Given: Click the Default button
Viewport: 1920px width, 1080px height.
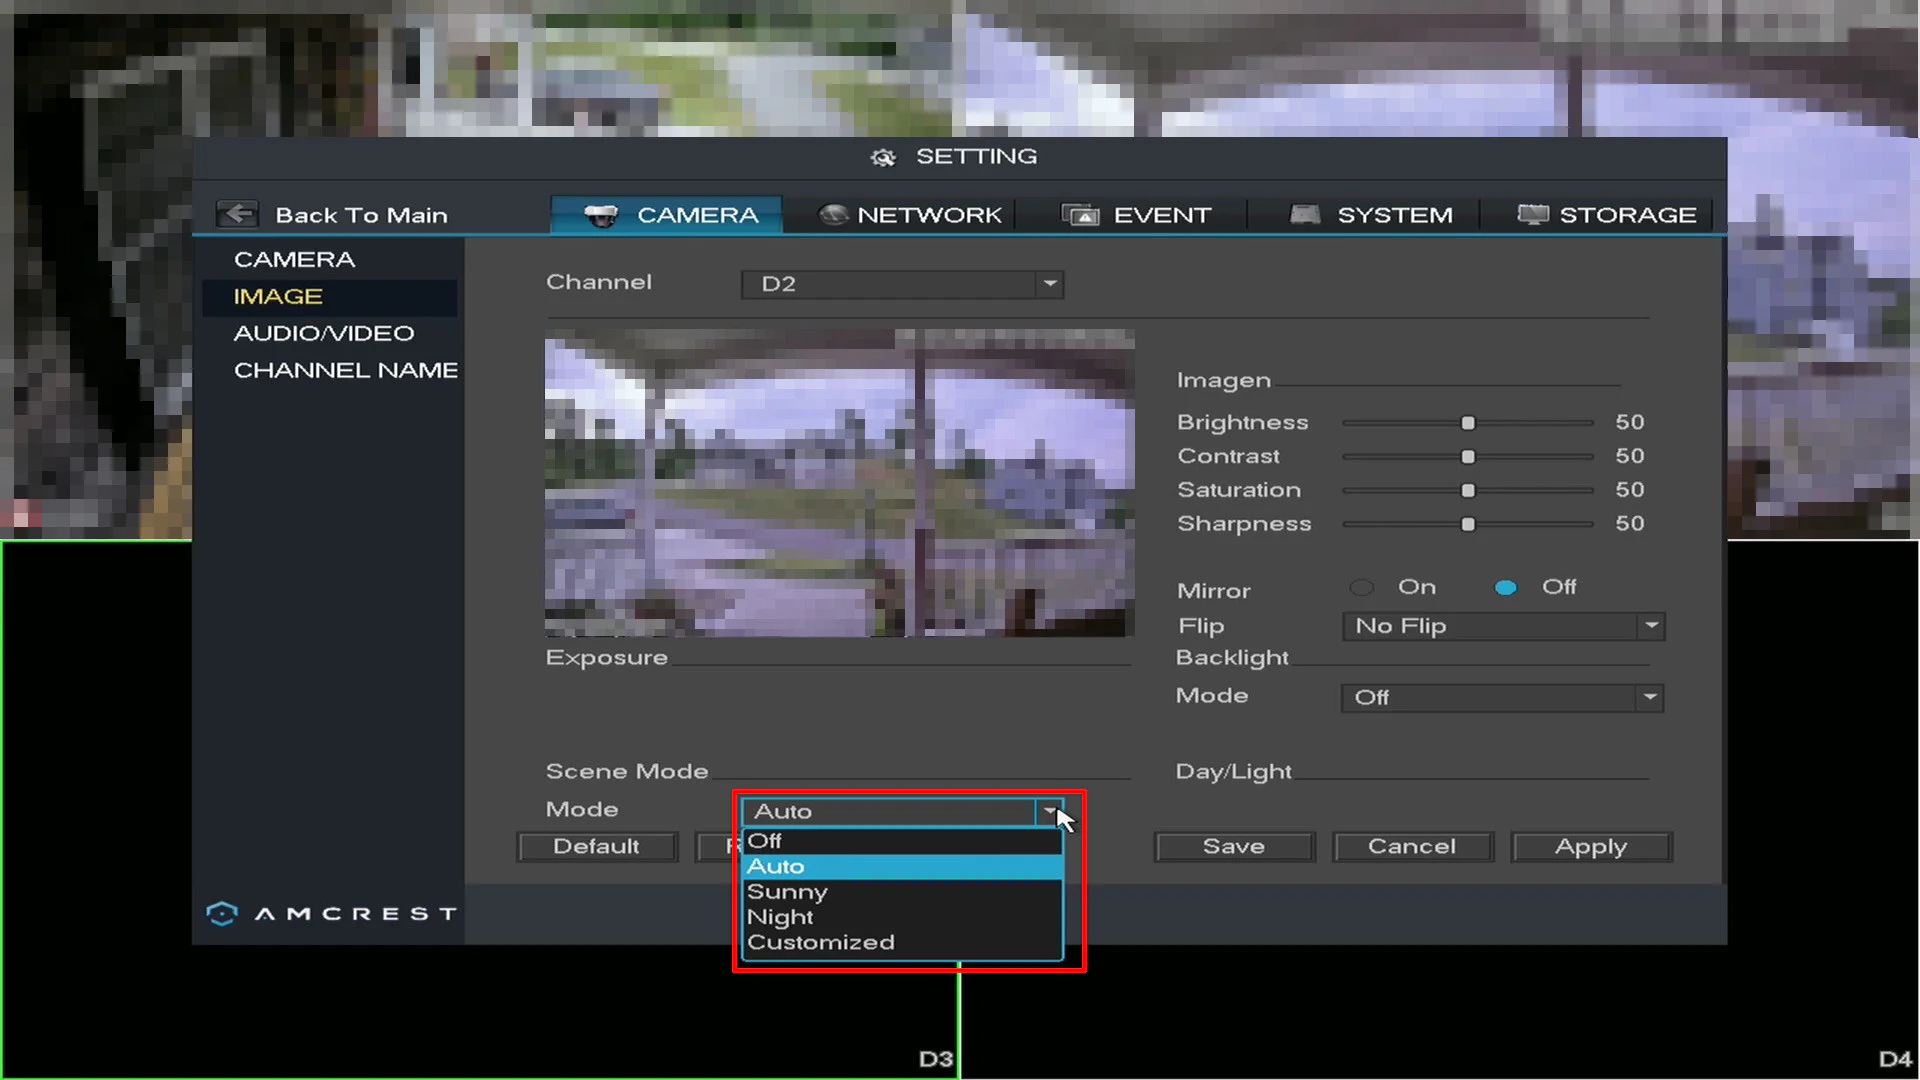Looking at the screenshot, I should 597,847.
